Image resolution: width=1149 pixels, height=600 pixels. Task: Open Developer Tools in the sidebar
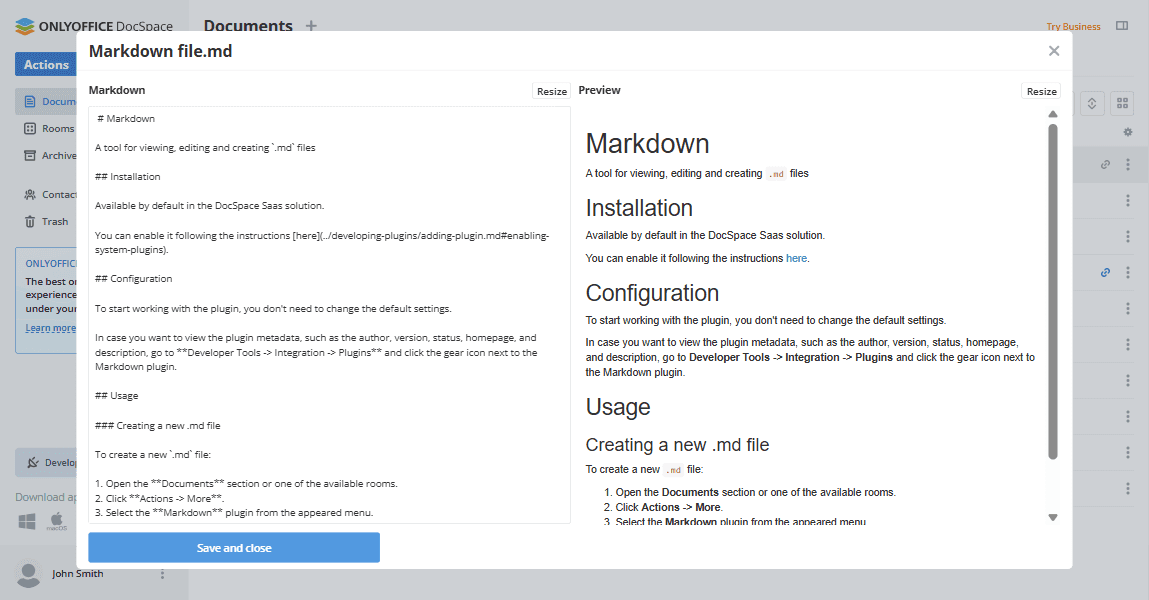[x=45, y=462]
